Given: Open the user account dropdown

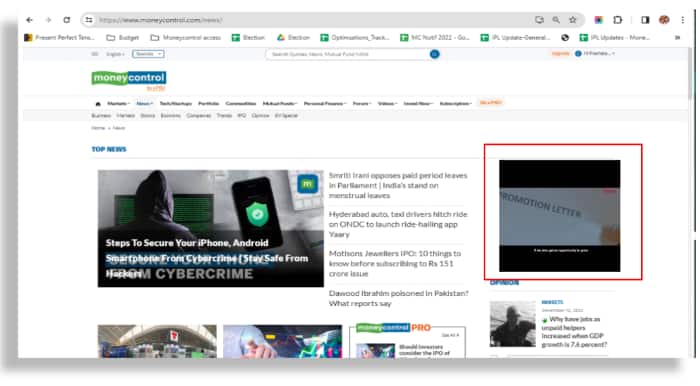Looking at the screenshot, I should [595, 54].
